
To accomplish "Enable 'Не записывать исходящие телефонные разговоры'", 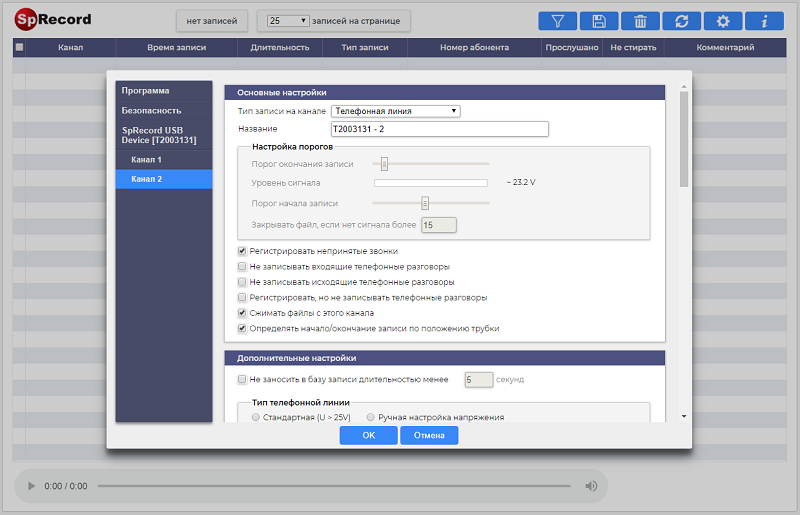I will [x=242, y=282].
